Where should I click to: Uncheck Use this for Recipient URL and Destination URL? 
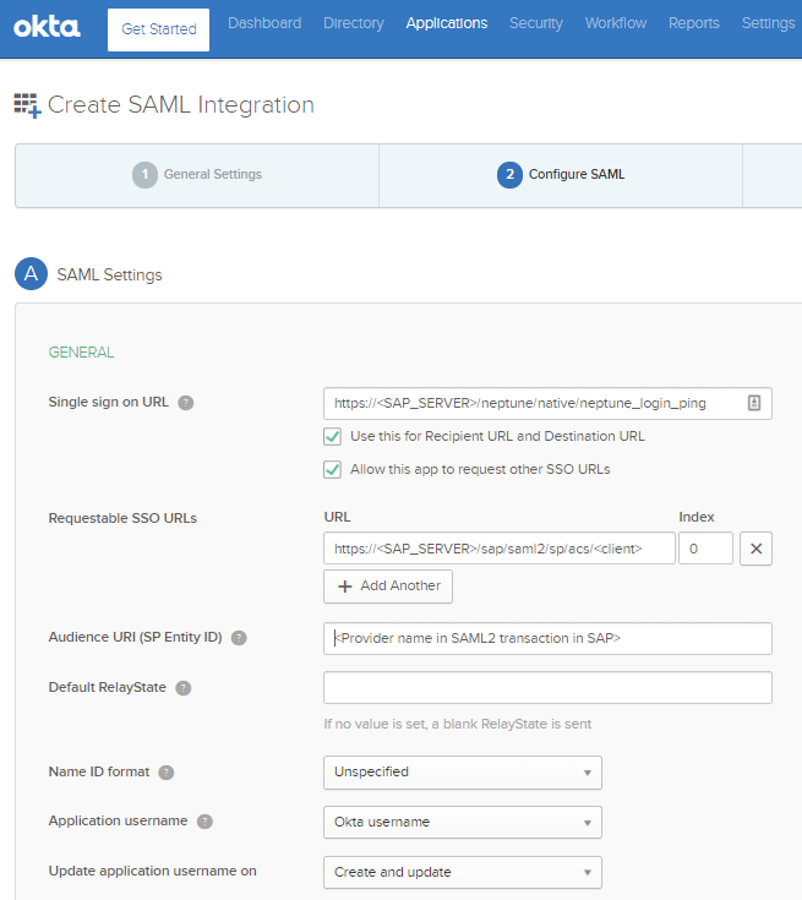[330, 436]
